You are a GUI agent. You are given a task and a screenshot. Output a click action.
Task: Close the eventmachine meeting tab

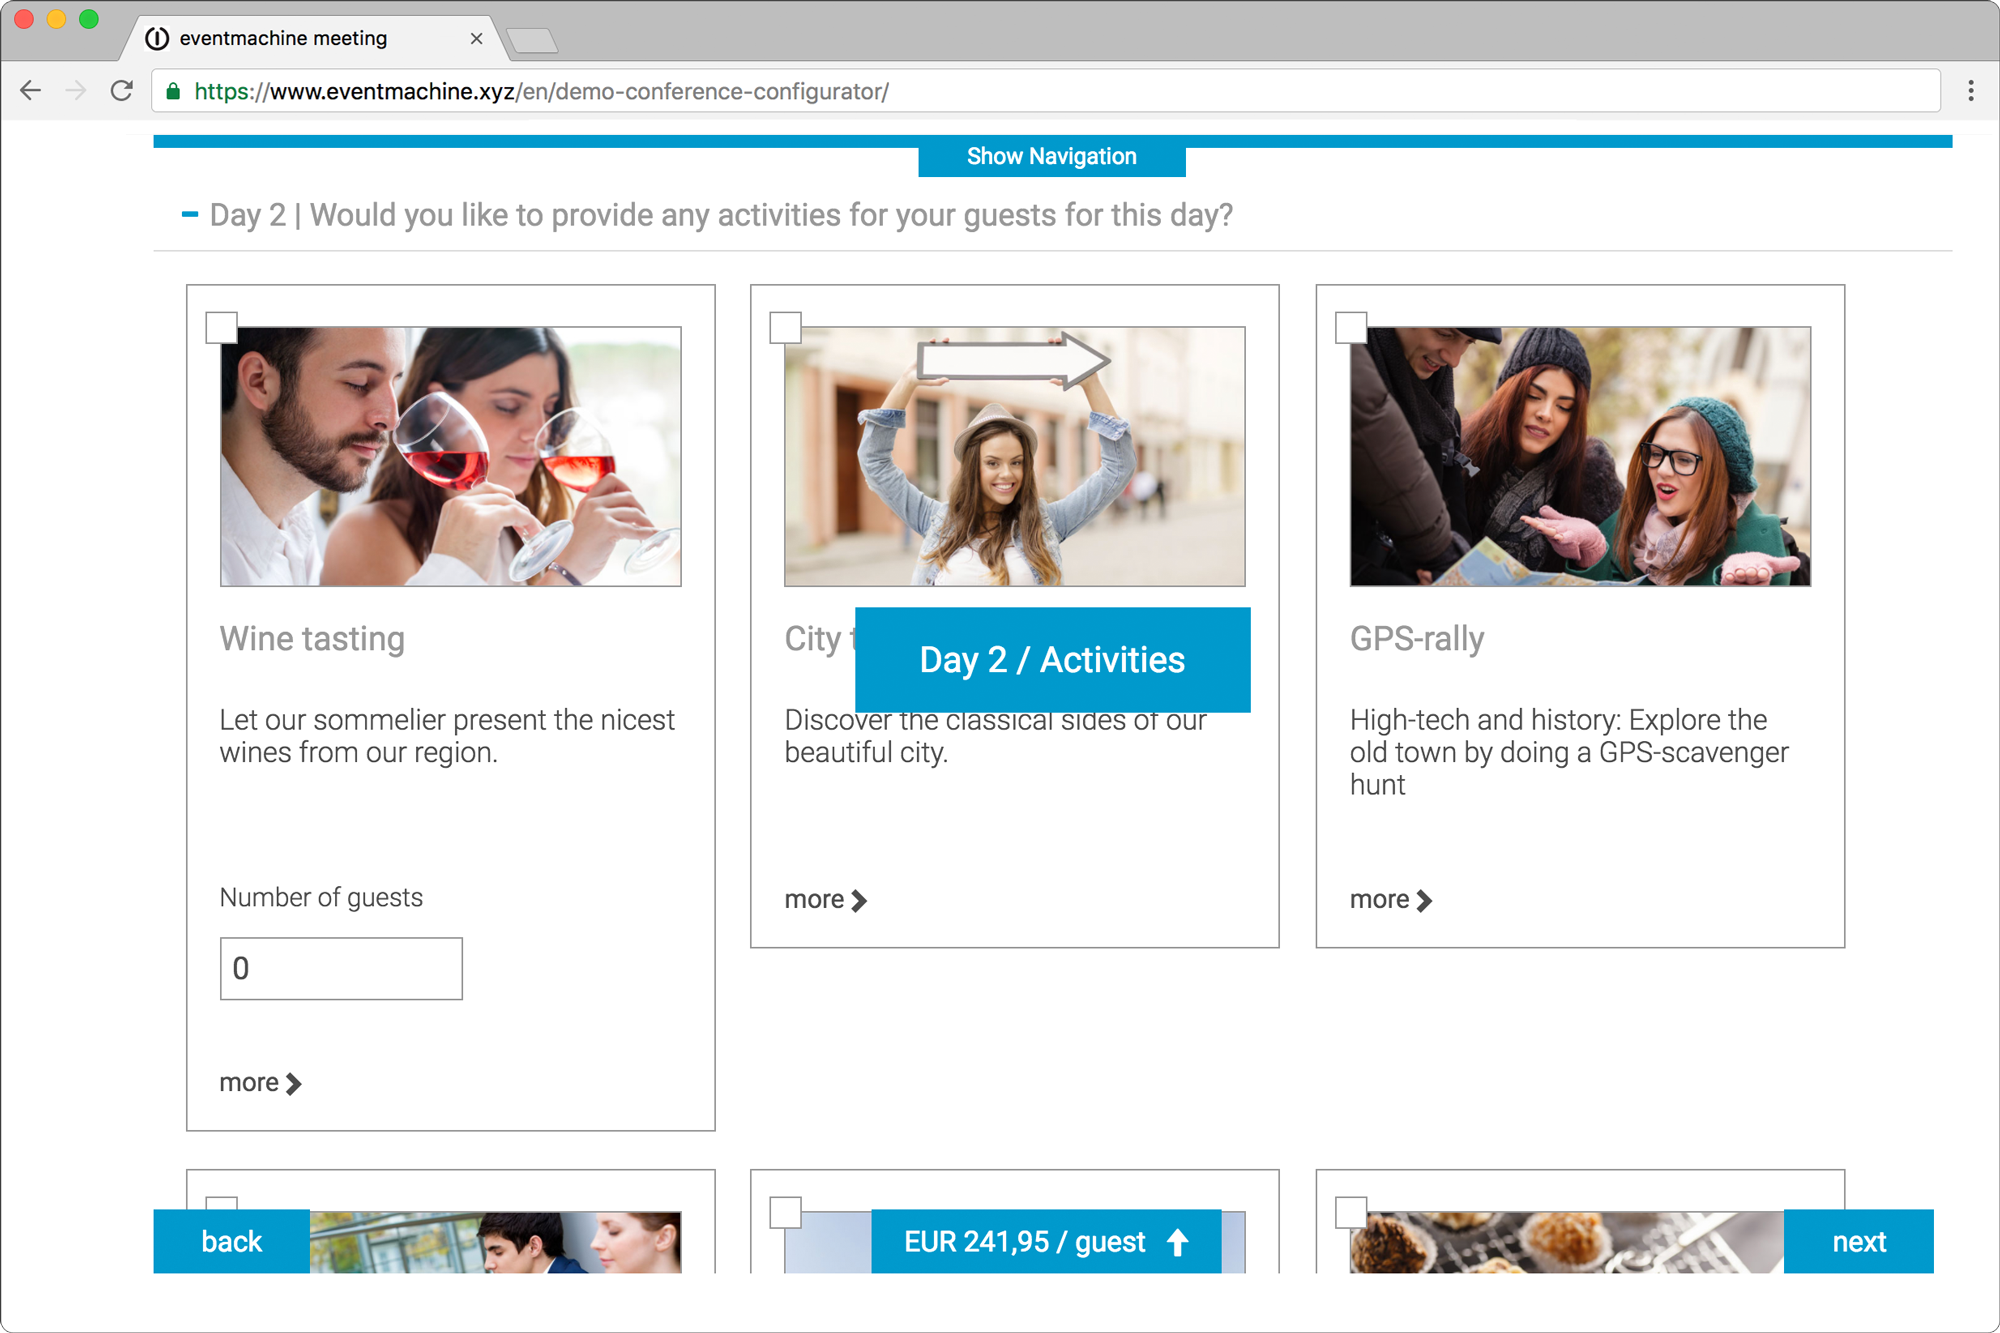point(476,38)
